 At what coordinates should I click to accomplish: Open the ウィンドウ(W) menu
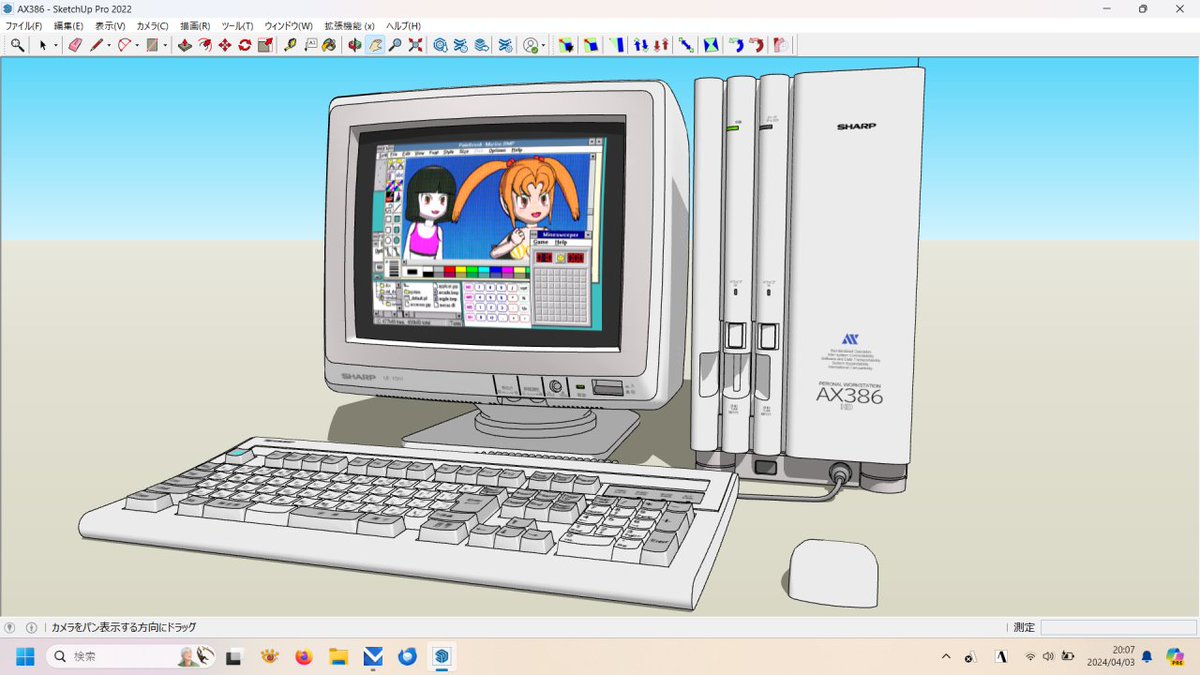click(288, 25)
